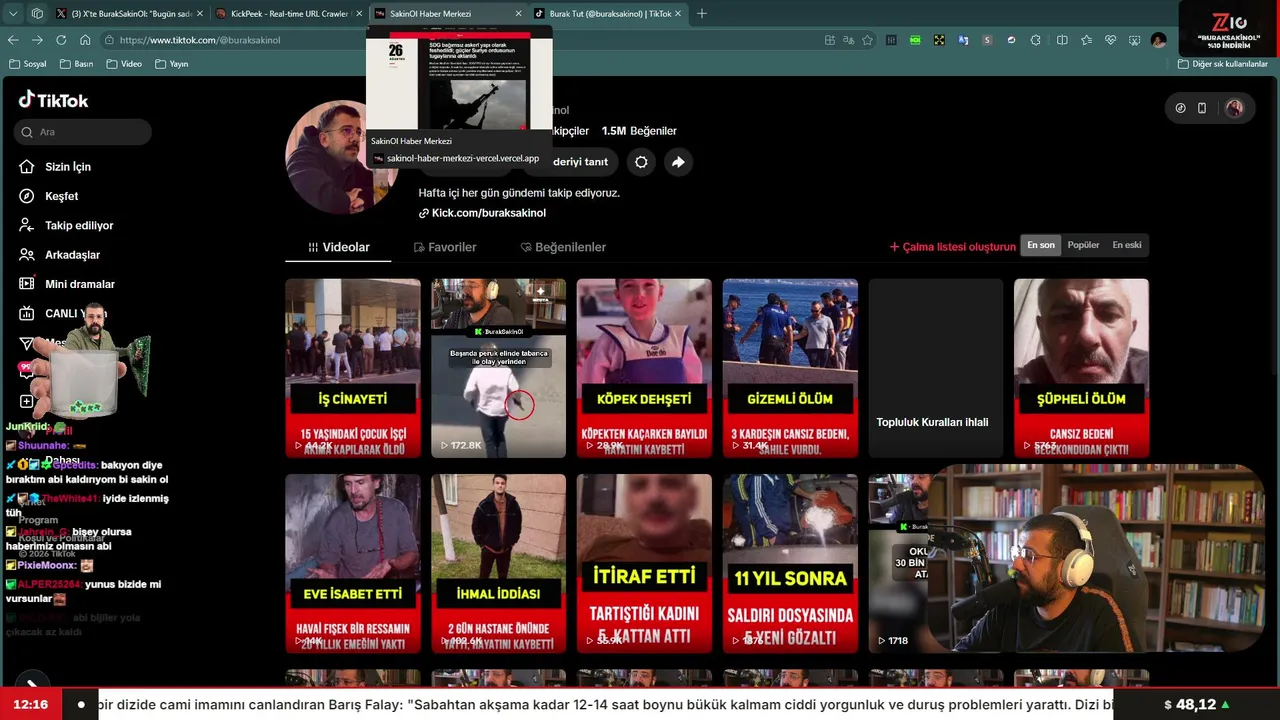Switch to the KickPeek browser tab
The height and width of the screenshot is (720, 1280).
click(287, 14)
